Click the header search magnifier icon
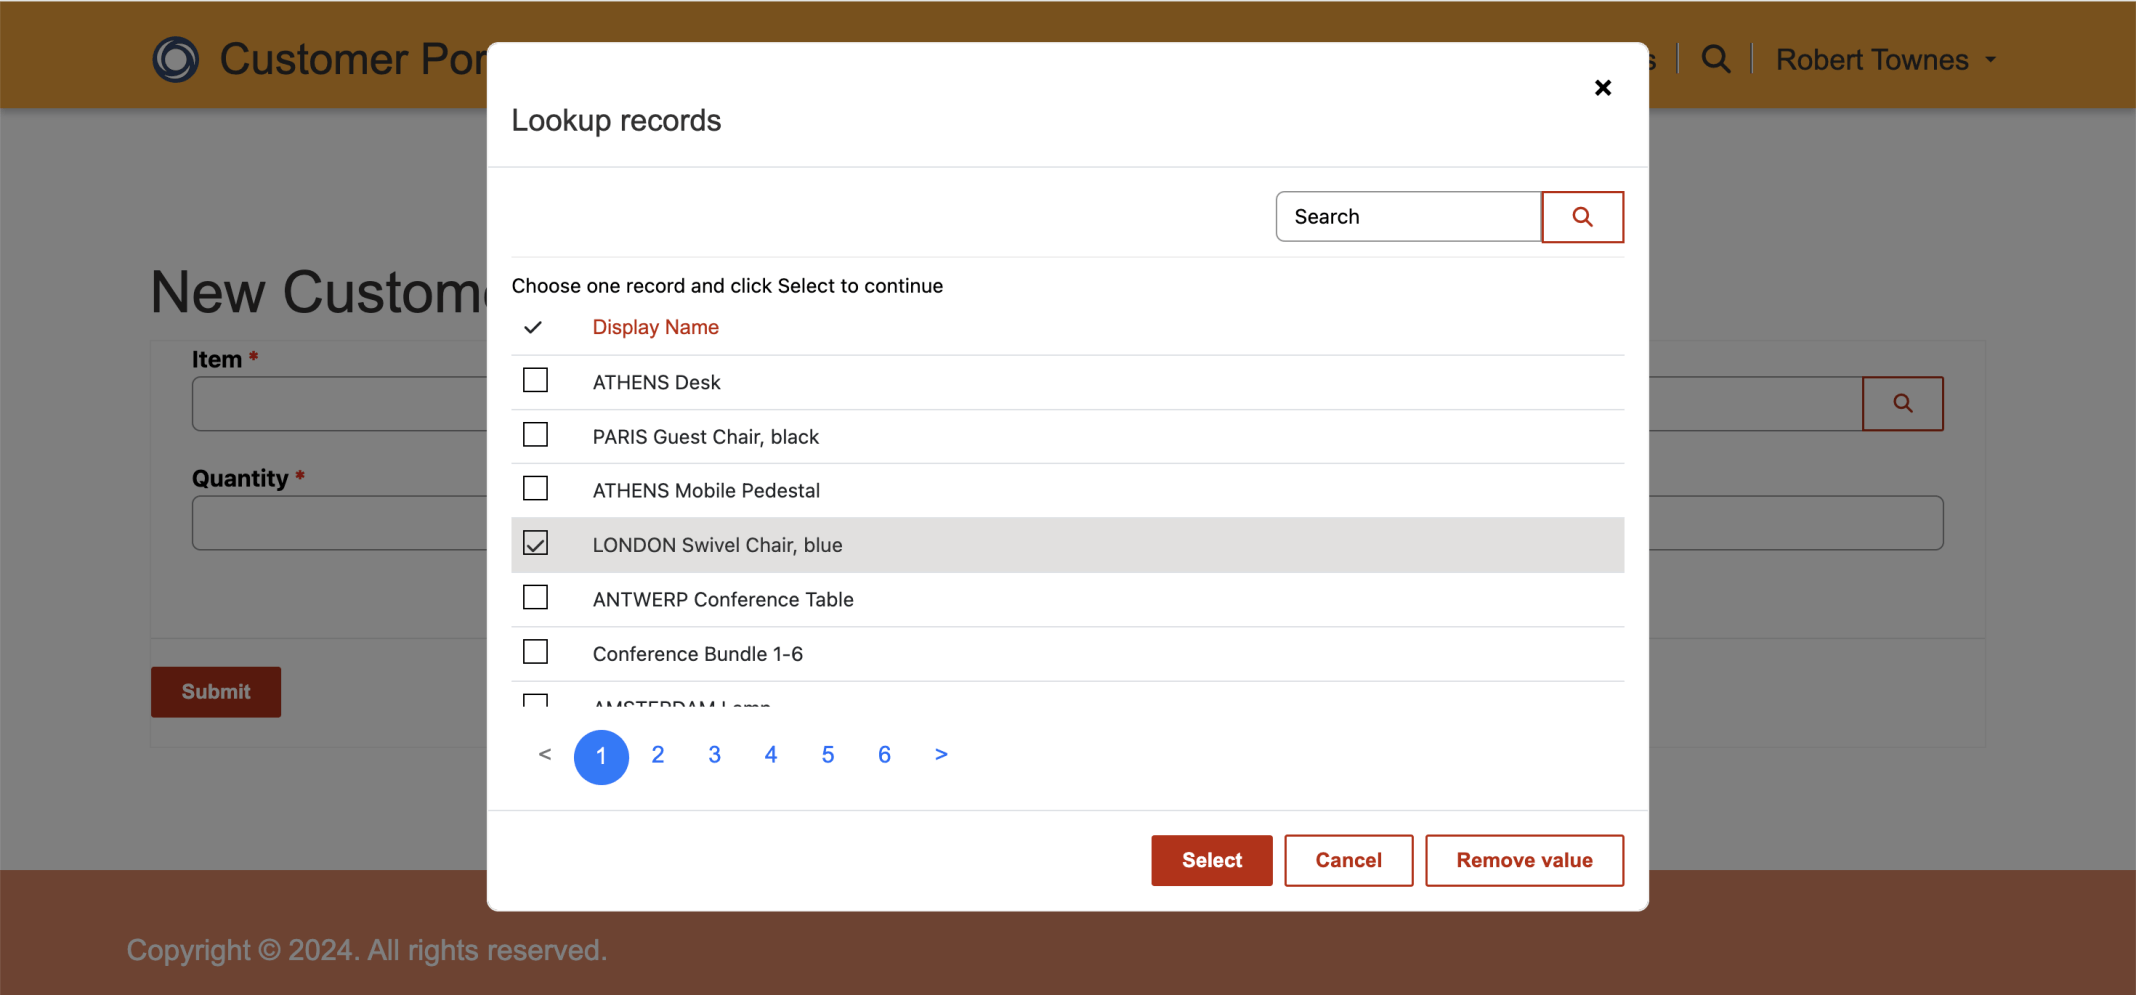This screenshot has height=995, width=2136. [x=1715, y=60]
